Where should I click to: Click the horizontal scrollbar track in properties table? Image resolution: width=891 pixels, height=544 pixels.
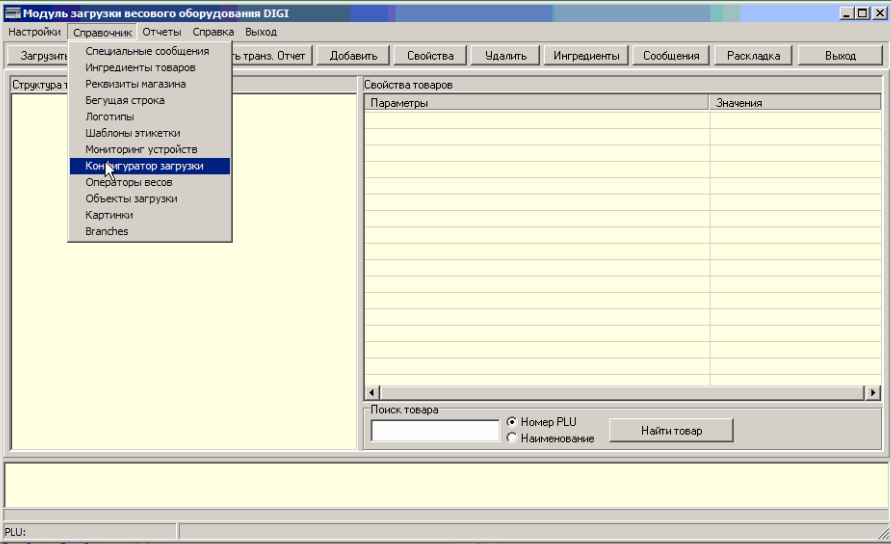tap(622, 392)
